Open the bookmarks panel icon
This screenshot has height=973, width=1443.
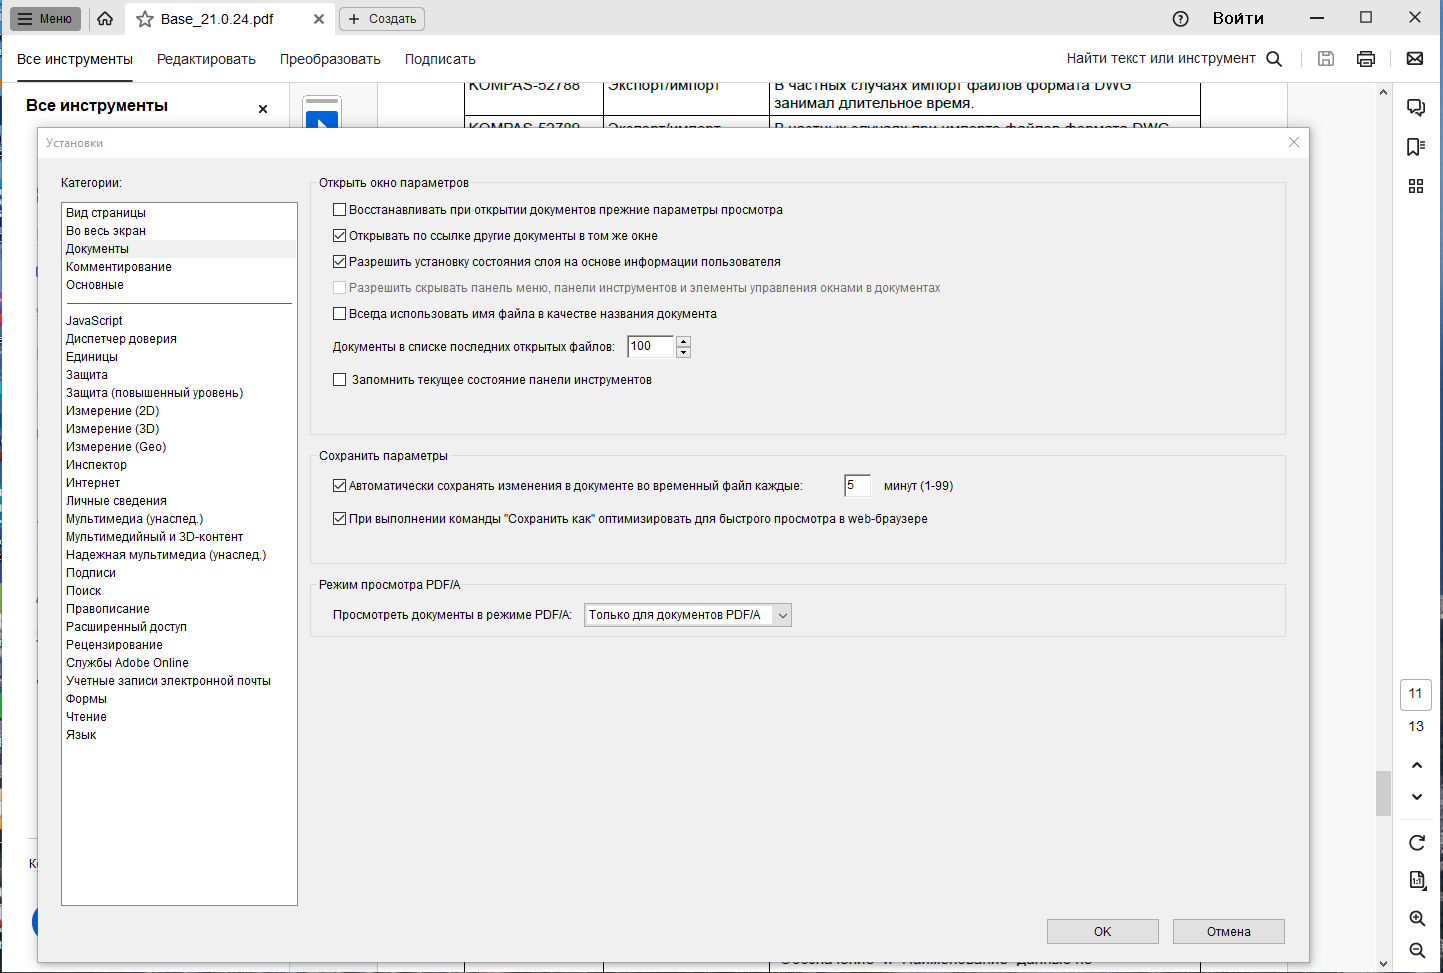pyautogui.click(x=1416, y=147)
